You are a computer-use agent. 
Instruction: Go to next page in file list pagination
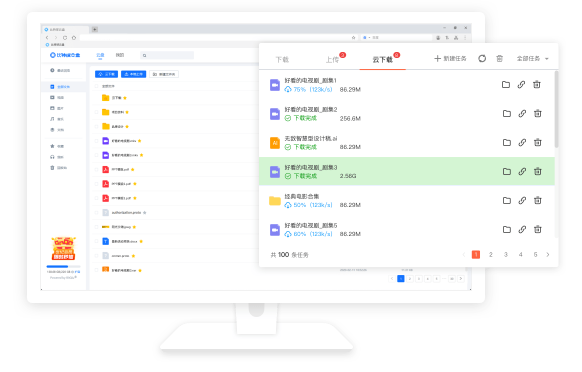tap(461, 278)
